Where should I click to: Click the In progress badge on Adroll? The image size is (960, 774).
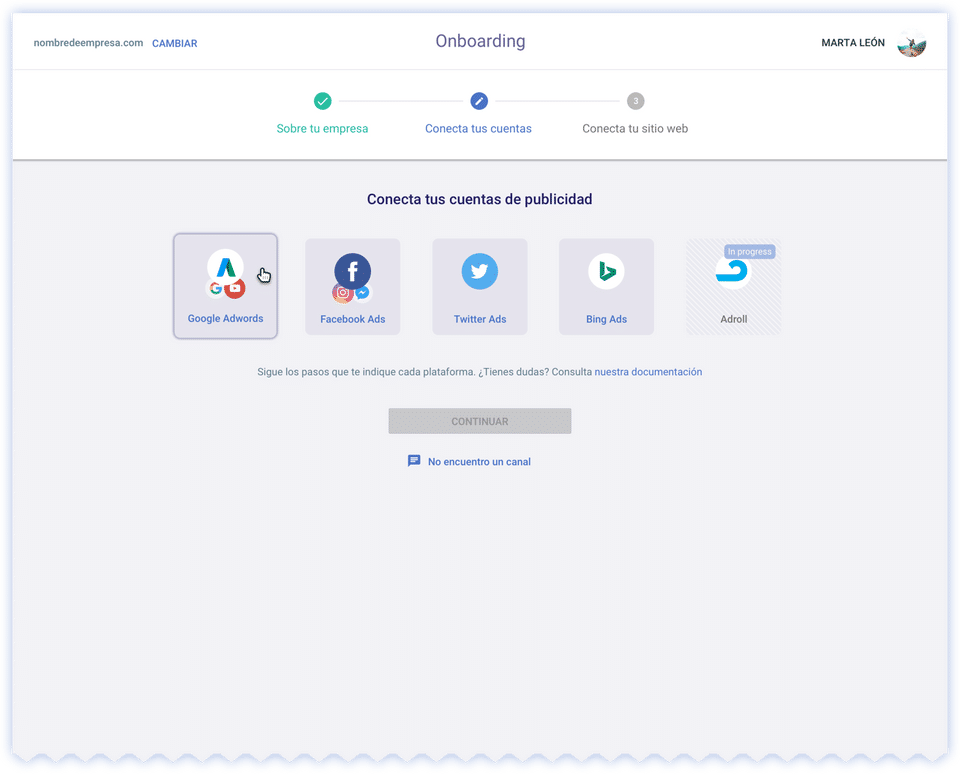(x=749, y=252)
